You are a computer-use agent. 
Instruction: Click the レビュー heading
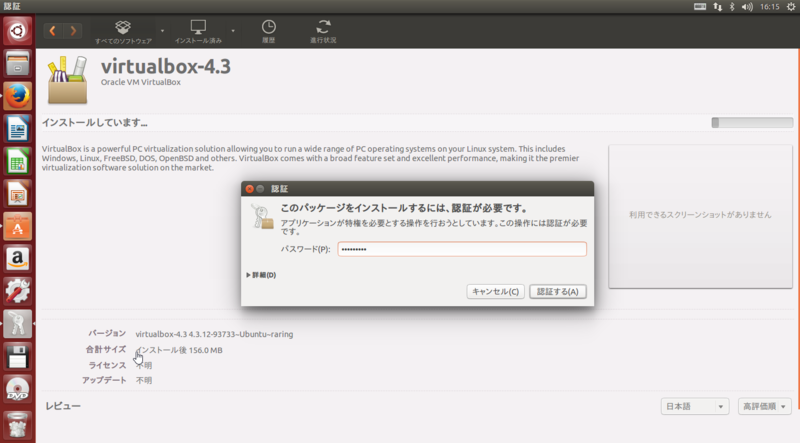(63, 406)
